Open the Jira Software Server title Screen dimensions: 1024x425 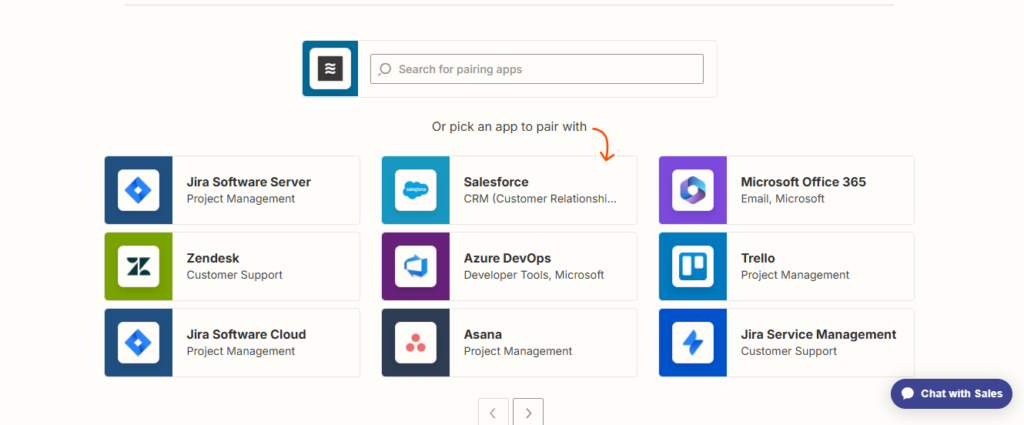pos(249,182)
